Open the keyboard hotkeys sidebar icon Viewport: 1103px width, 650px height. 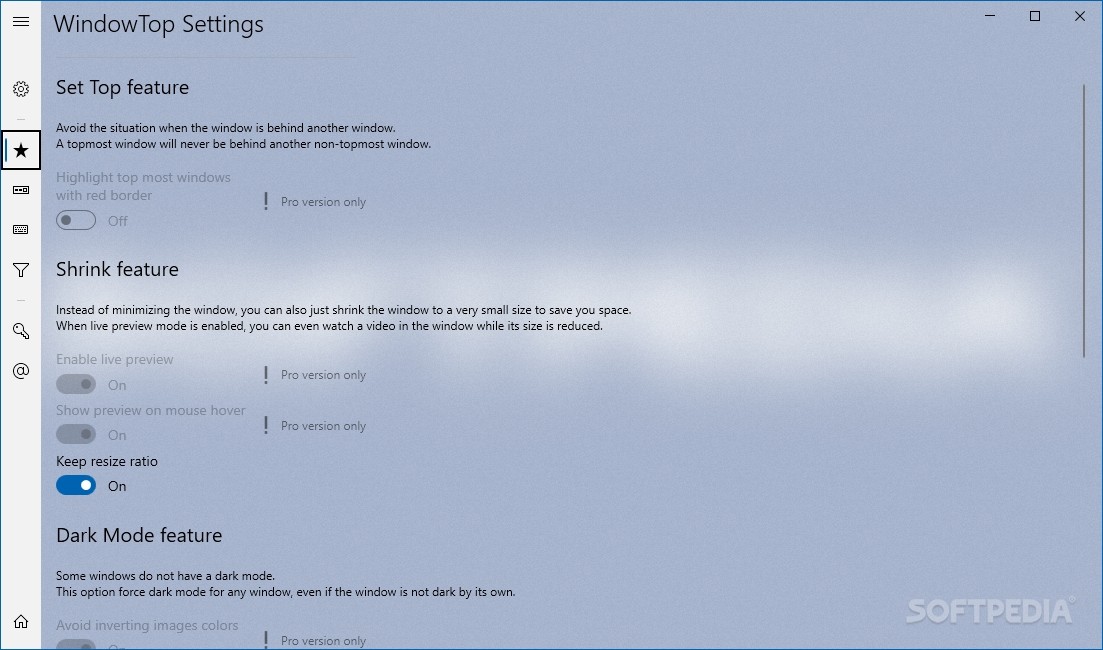point(21,229)
